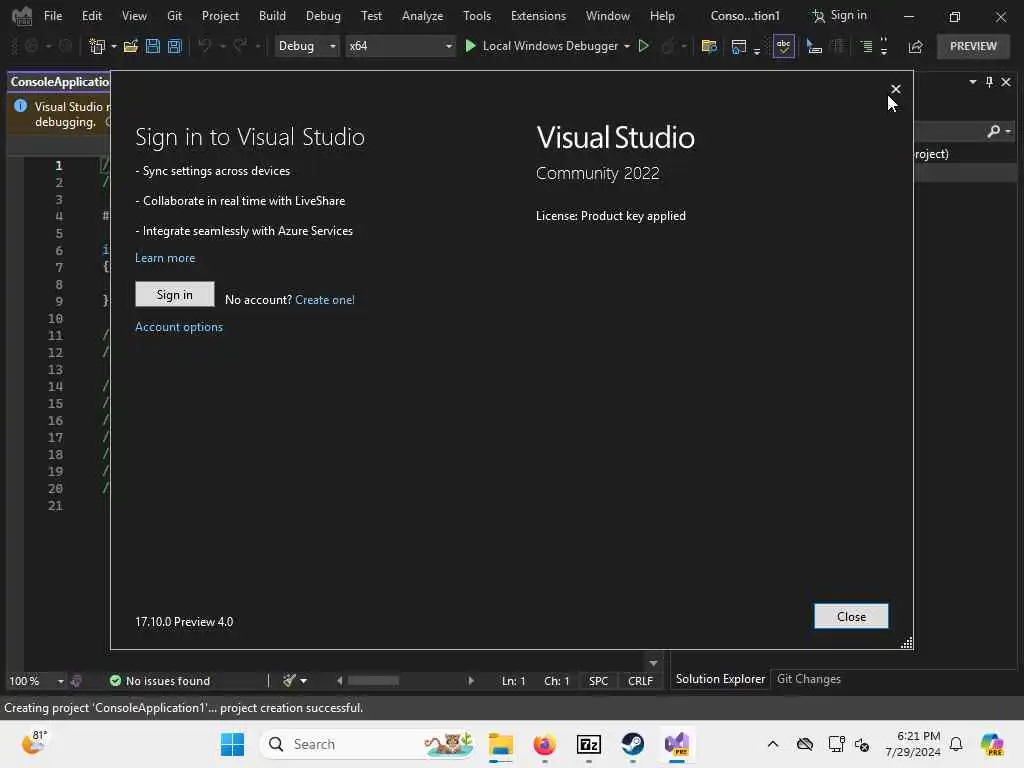This screenshot has width=1024, height=768.
Task: Open Firefox from the taskbar
Action: [x=544, y=744]
